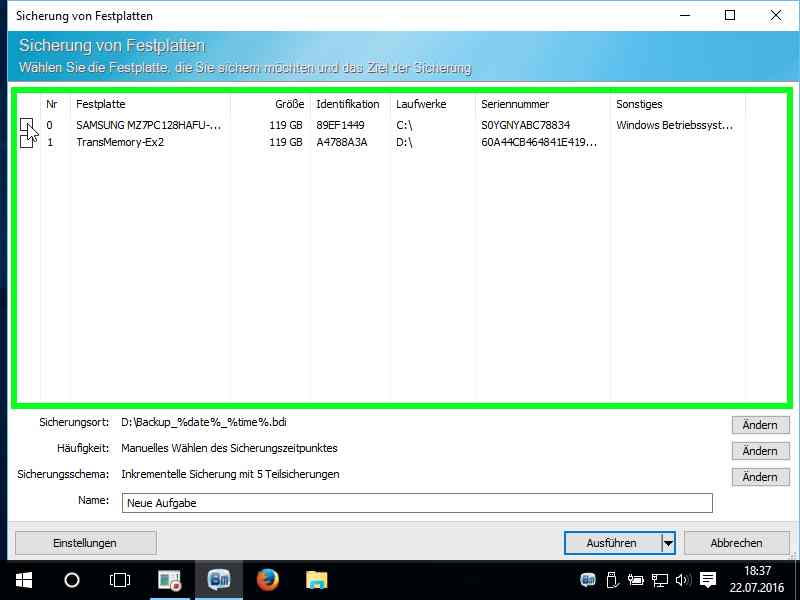Click the network tray icon

(660, 580)
